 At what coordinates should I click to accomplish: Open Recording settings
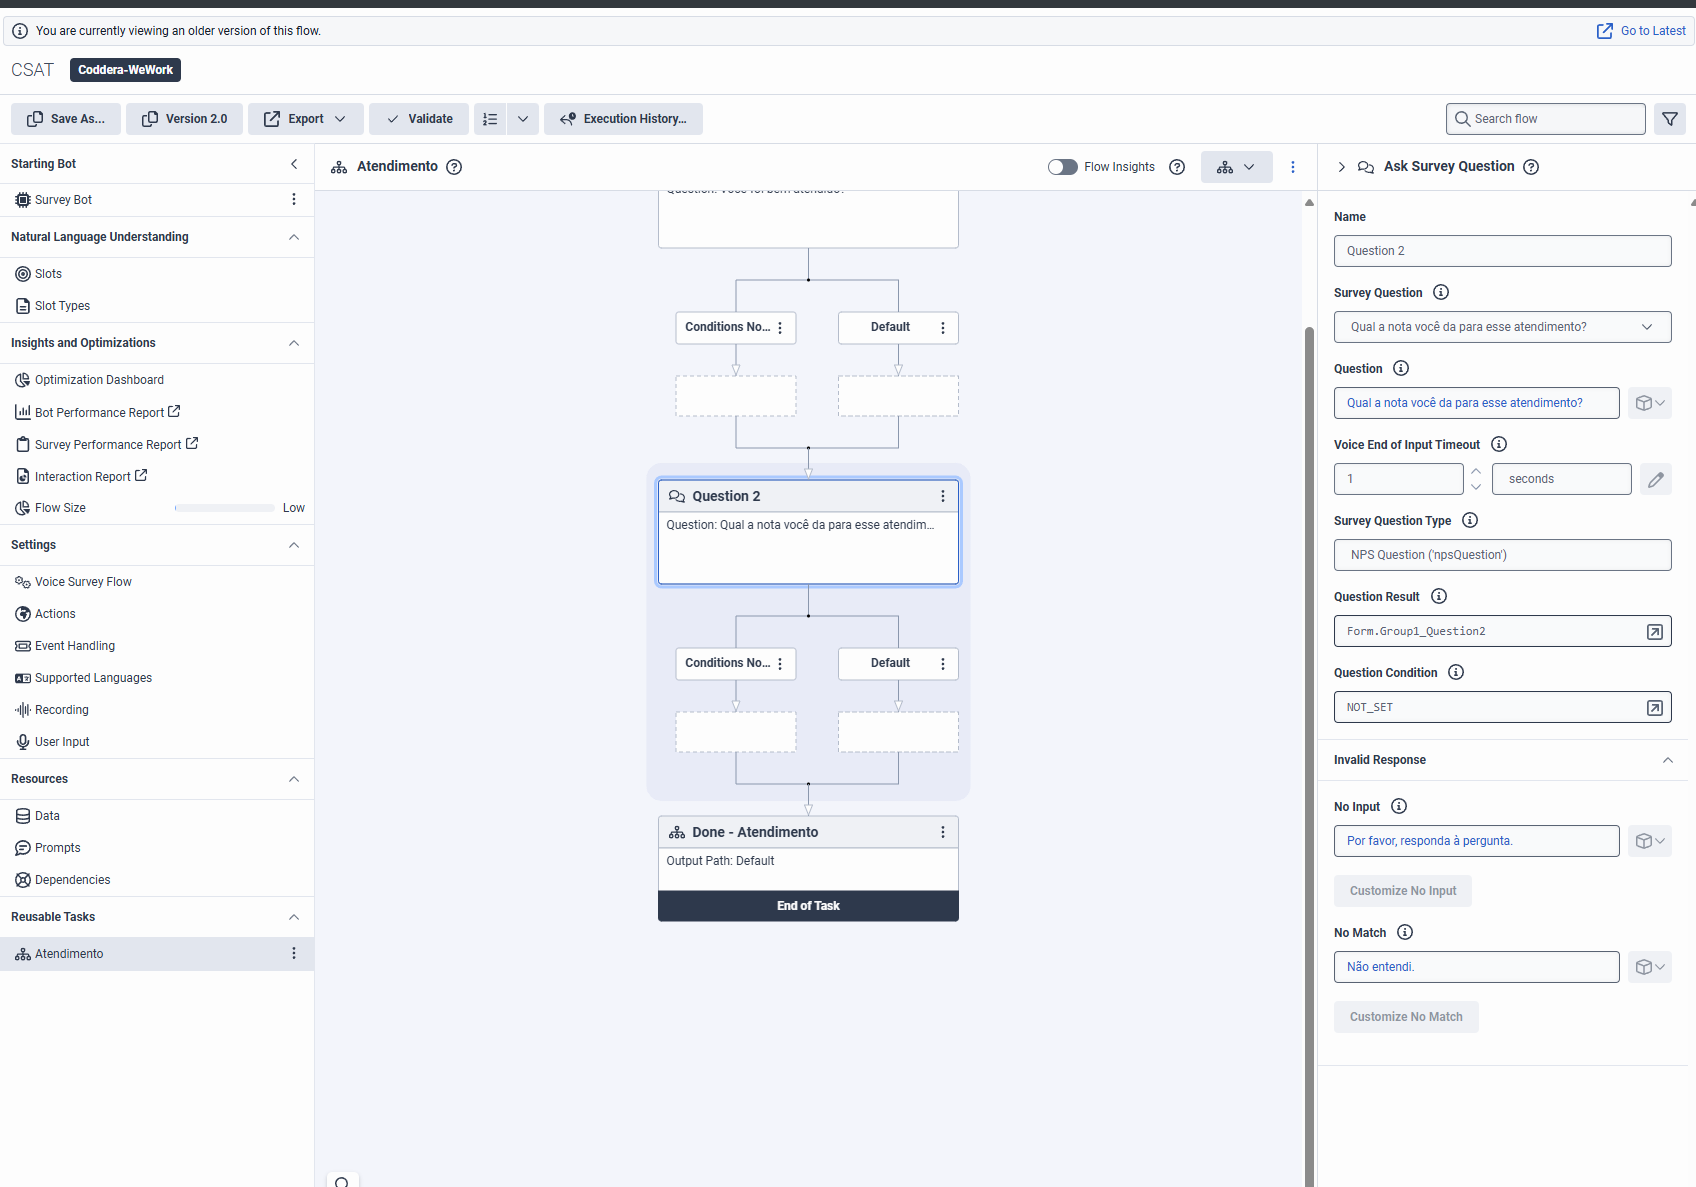pyautogui.click(x=62, y=710)
